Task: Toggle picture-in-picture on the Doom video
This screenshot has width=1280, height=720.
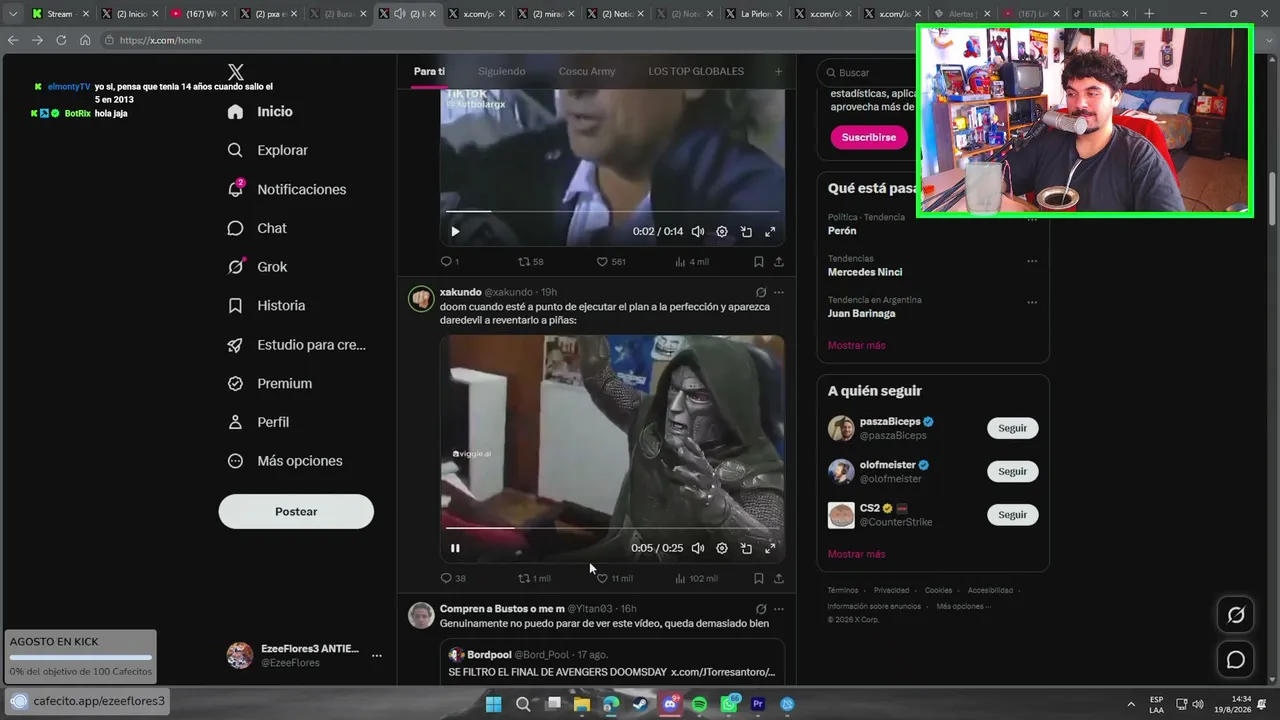Action: [x=746, y=548]
